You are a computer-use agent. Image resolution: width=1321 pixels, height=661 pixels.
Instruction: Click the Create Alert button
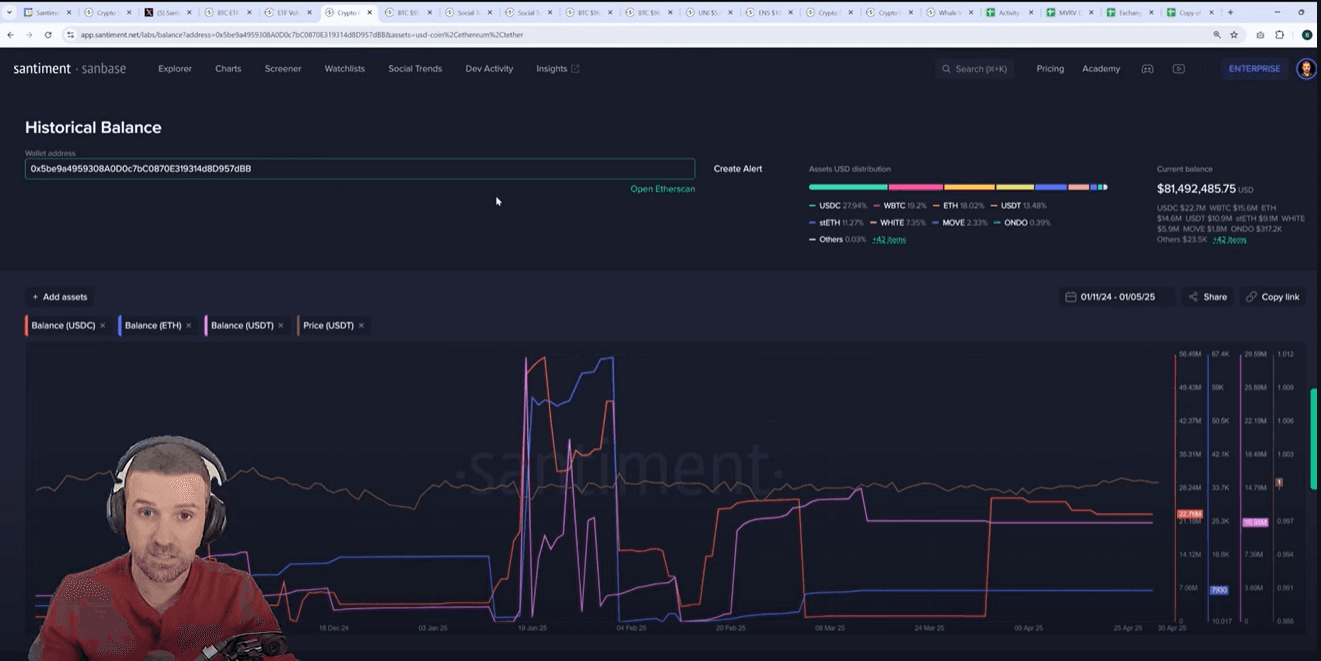point(738,169)
